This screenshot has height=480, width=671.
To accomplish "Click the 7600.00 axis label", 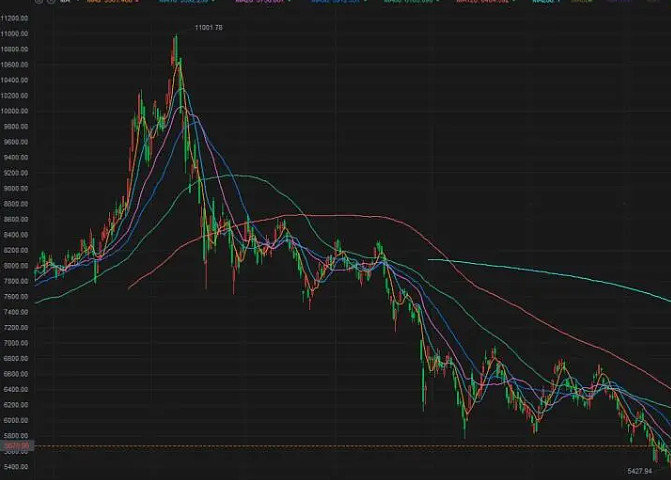I will click(16, 296).
